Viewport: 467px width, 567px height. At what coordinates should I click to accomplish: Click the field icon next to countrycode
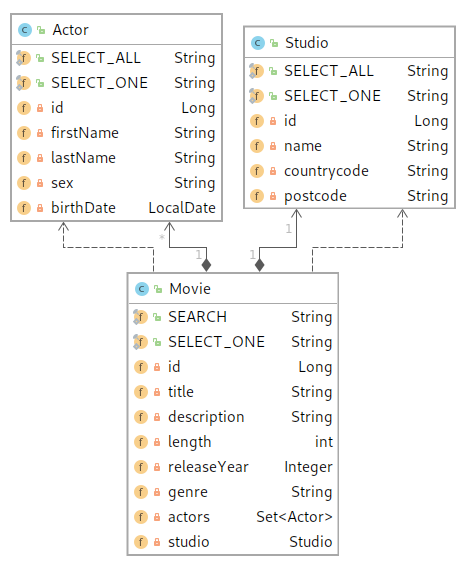point(257,171)
